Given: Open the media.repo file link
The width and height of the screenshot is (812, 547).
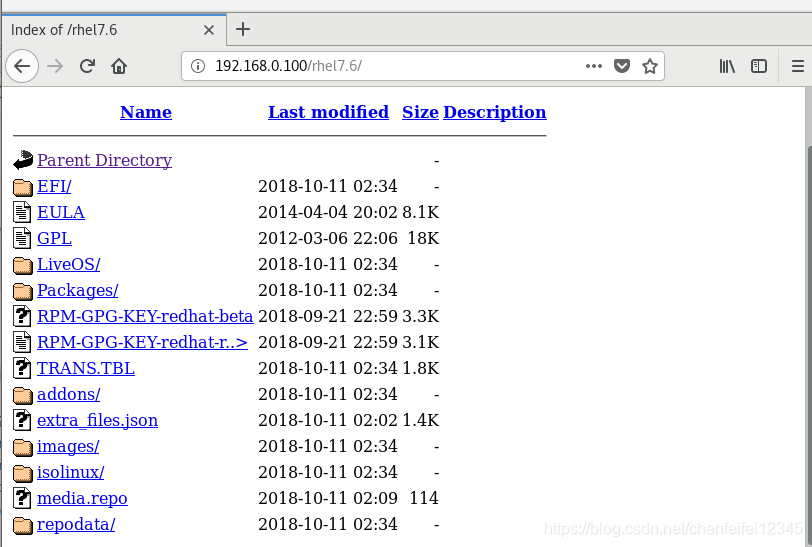Looking at the screenshot, I should 82,498.
